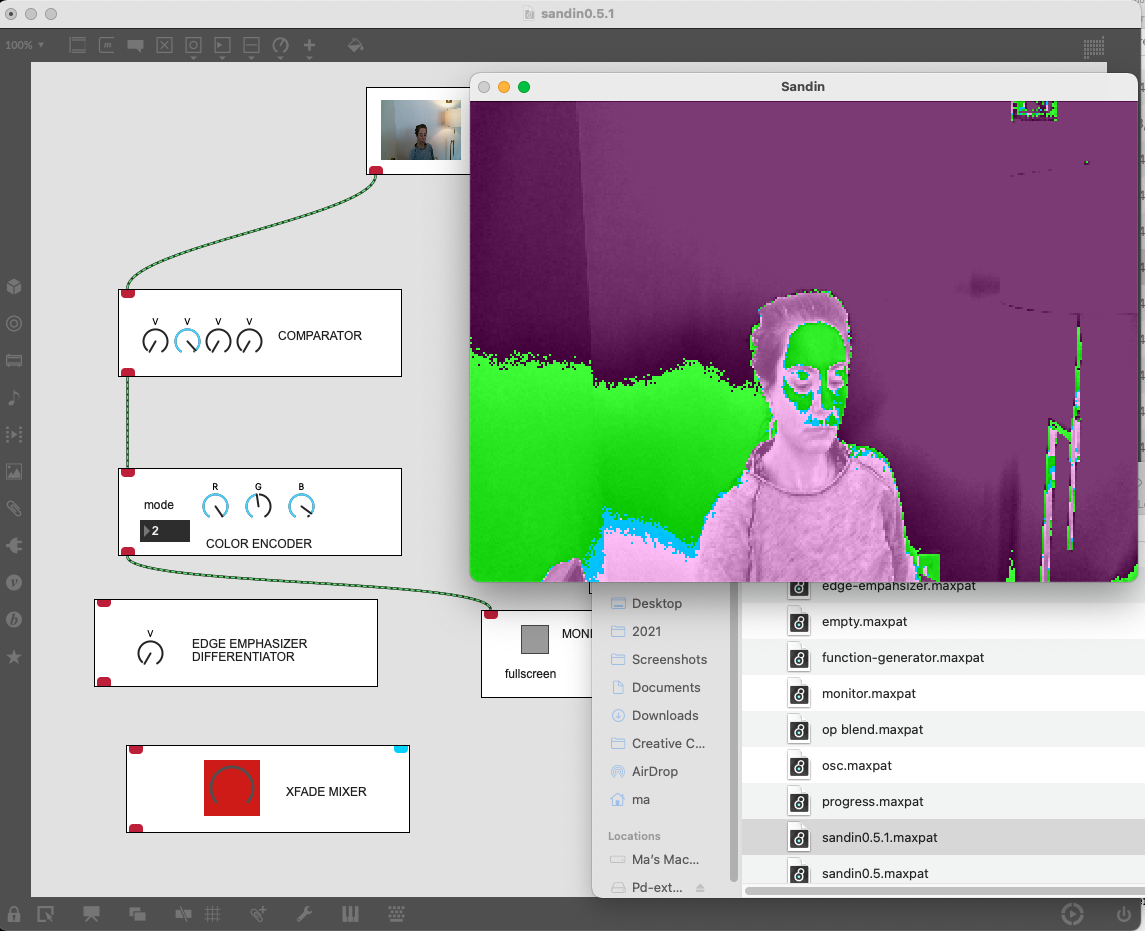Adjust the G dial in COLOR ENCODER
1145x931 pixels.
258,506
